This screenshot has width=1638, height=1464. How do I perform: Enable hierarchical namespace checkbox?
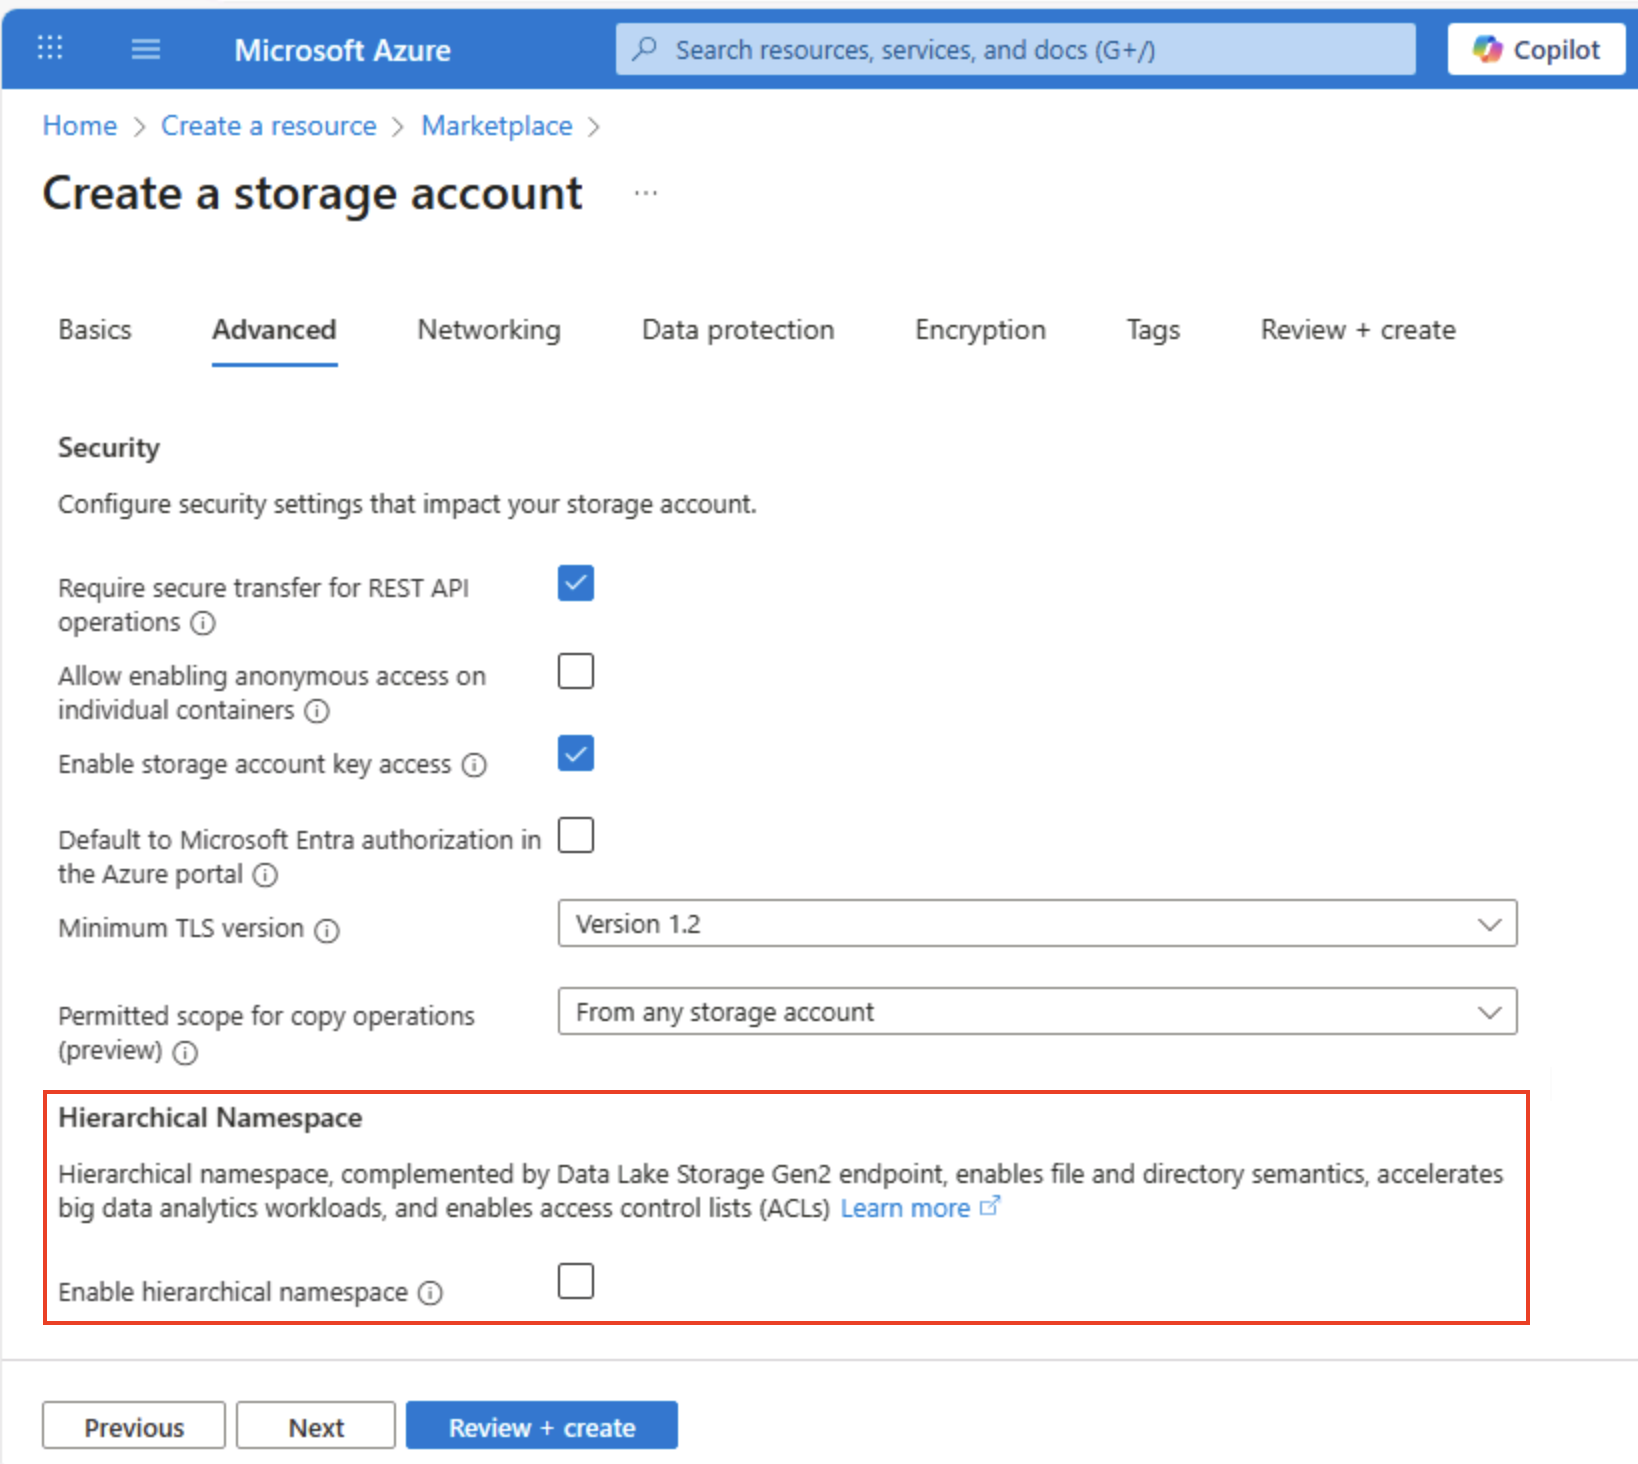click(575, 1280)
